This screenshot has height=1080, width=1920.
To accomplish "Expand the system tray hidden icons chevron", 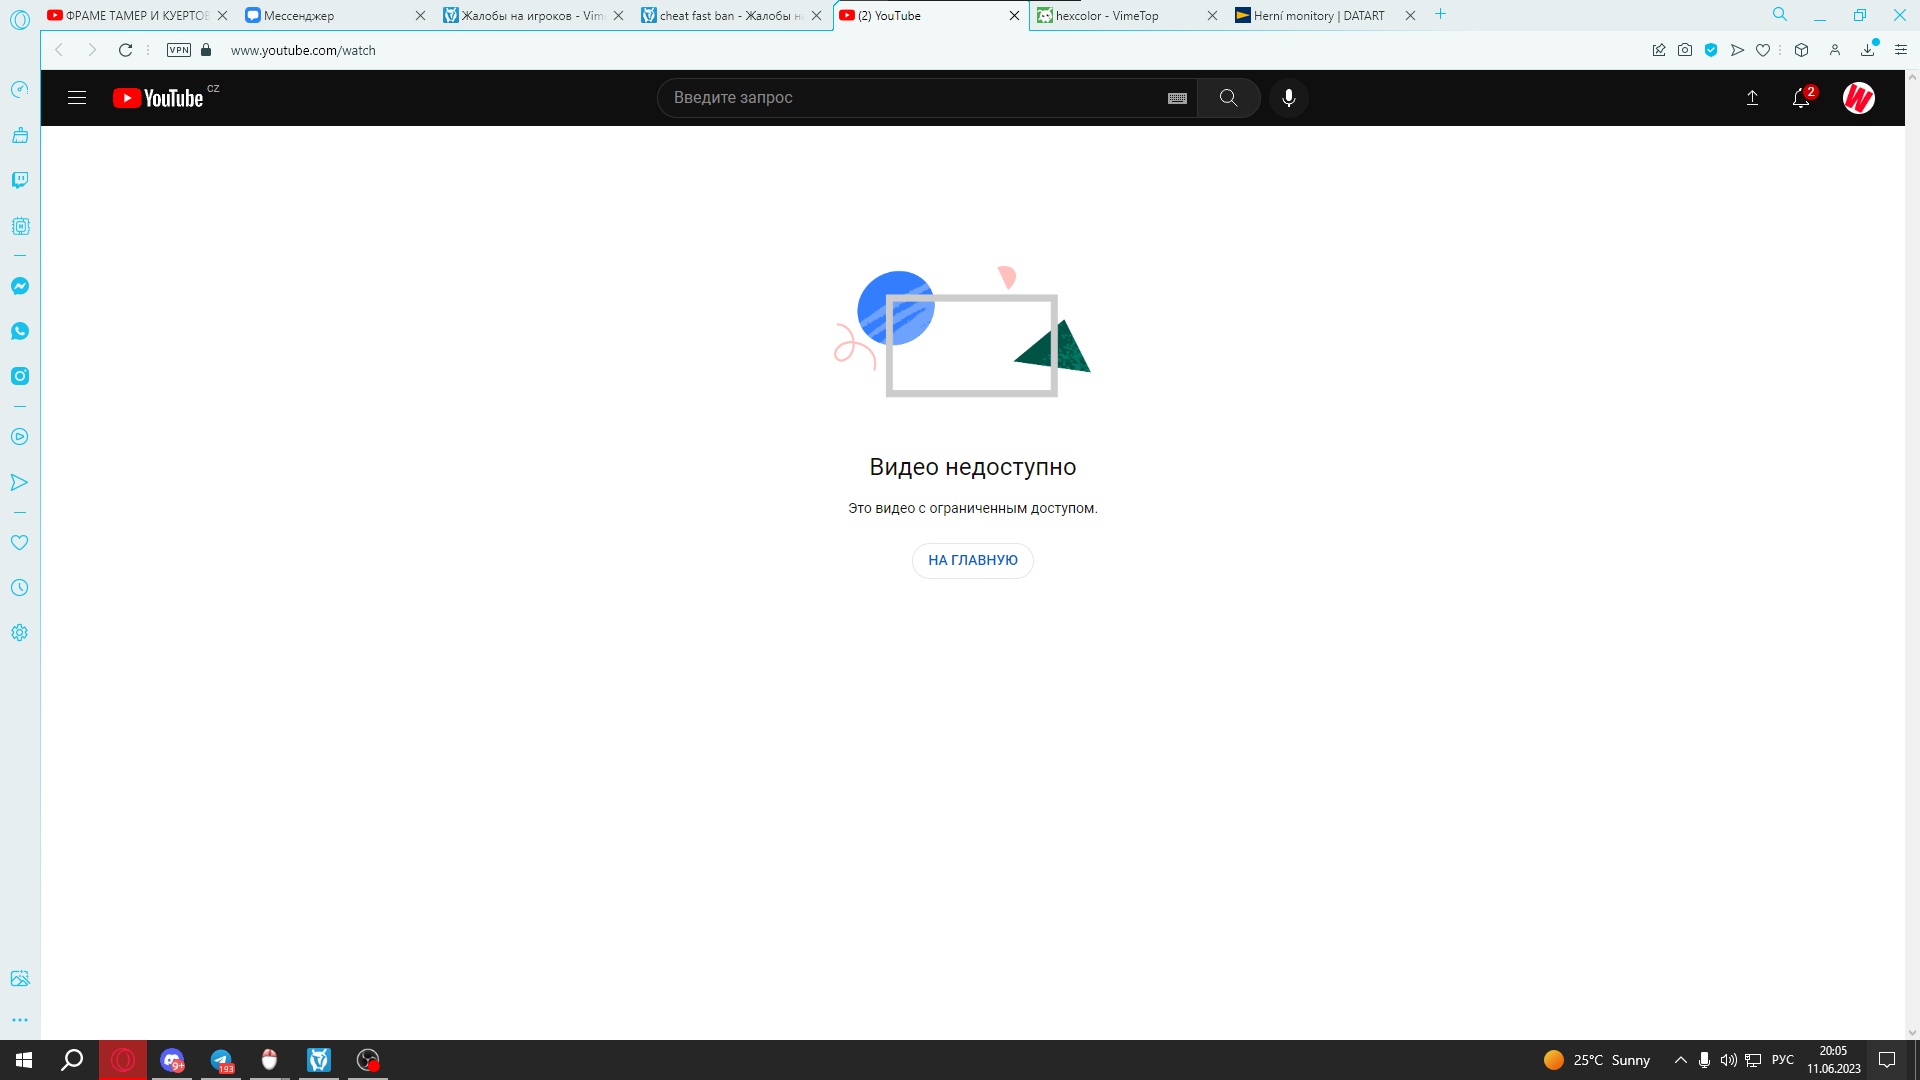I will coord(1680,1060).
